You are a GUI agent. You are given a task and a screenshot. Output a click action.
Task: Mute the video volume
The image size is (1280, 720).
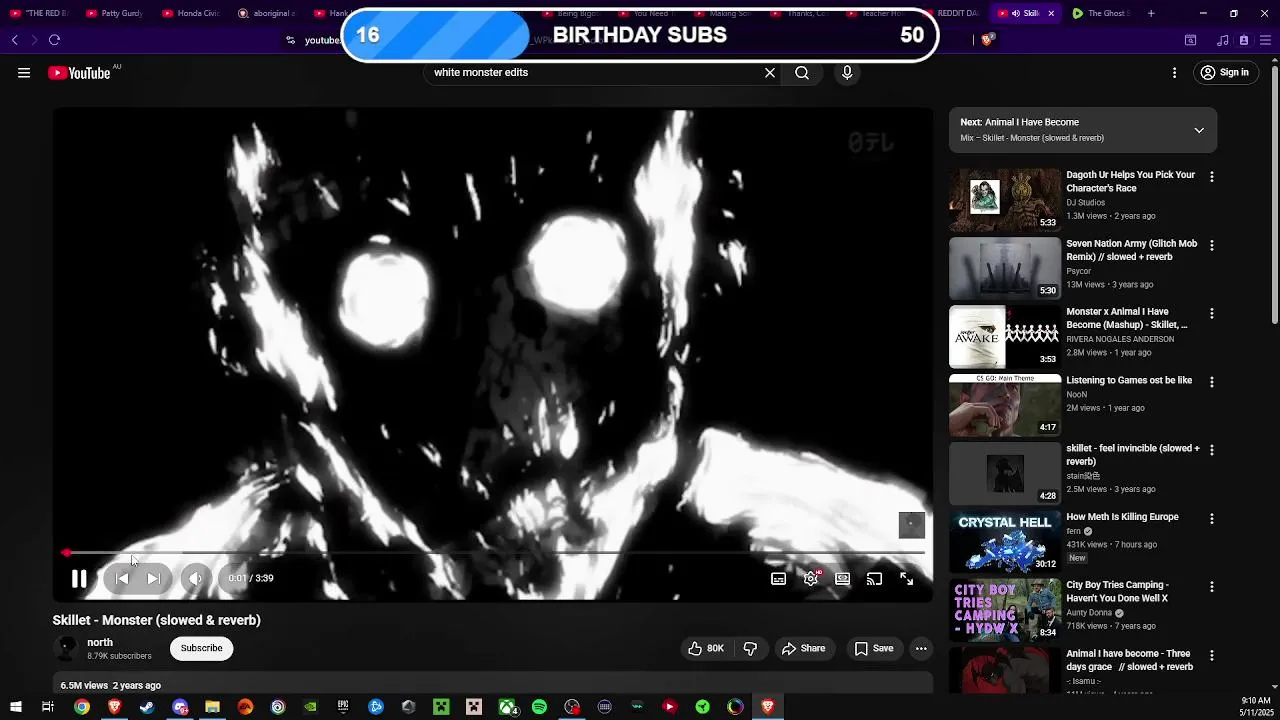(196, 578)
